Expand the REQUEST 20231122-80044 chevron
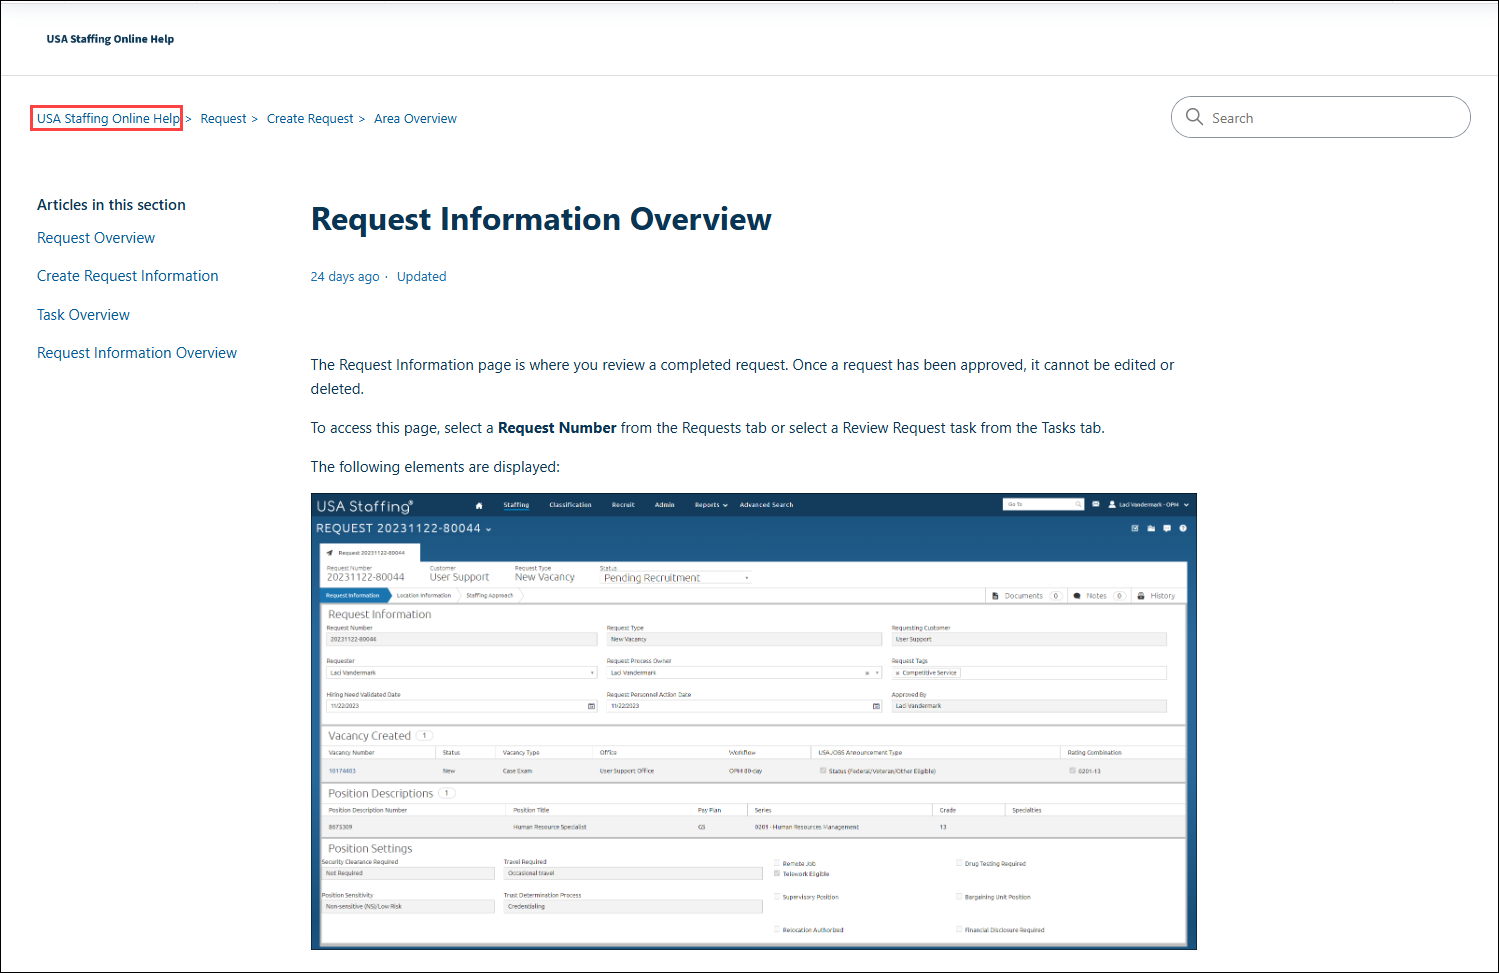This screenshot has height=973, width=1499. pyautogui.click(x=487, y=530)
